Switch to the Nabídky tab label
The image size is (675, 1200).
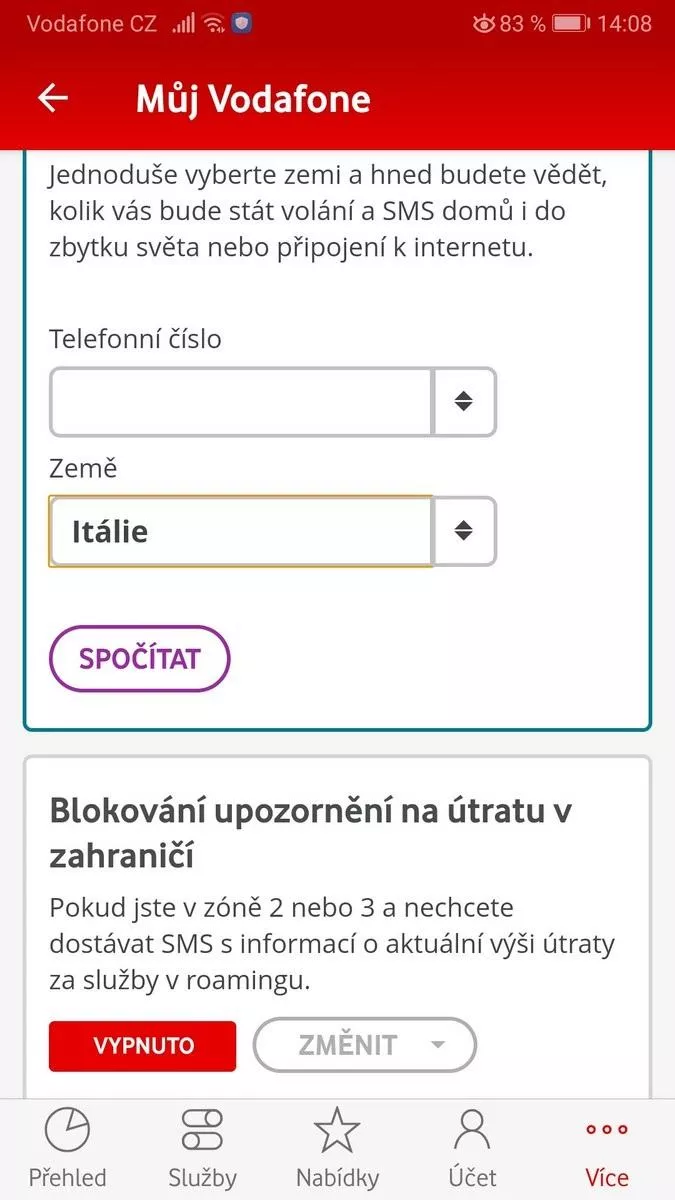337,1177
